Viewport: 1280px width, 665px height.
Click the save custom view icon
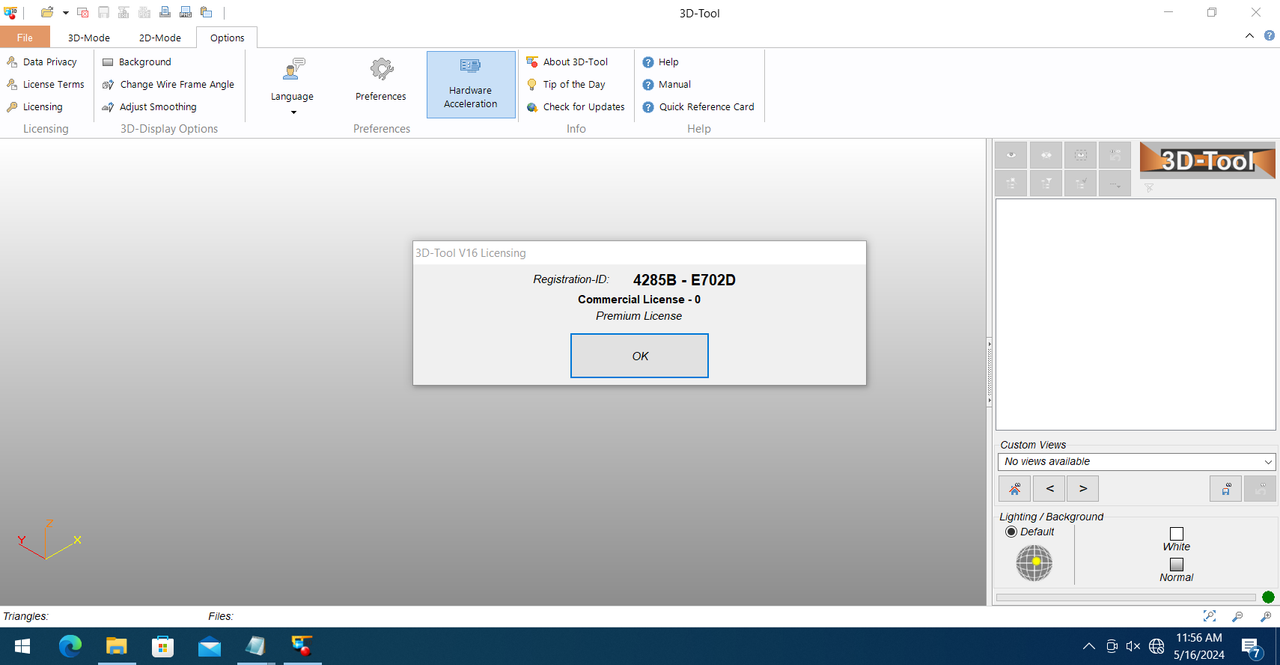[1226, 488]
